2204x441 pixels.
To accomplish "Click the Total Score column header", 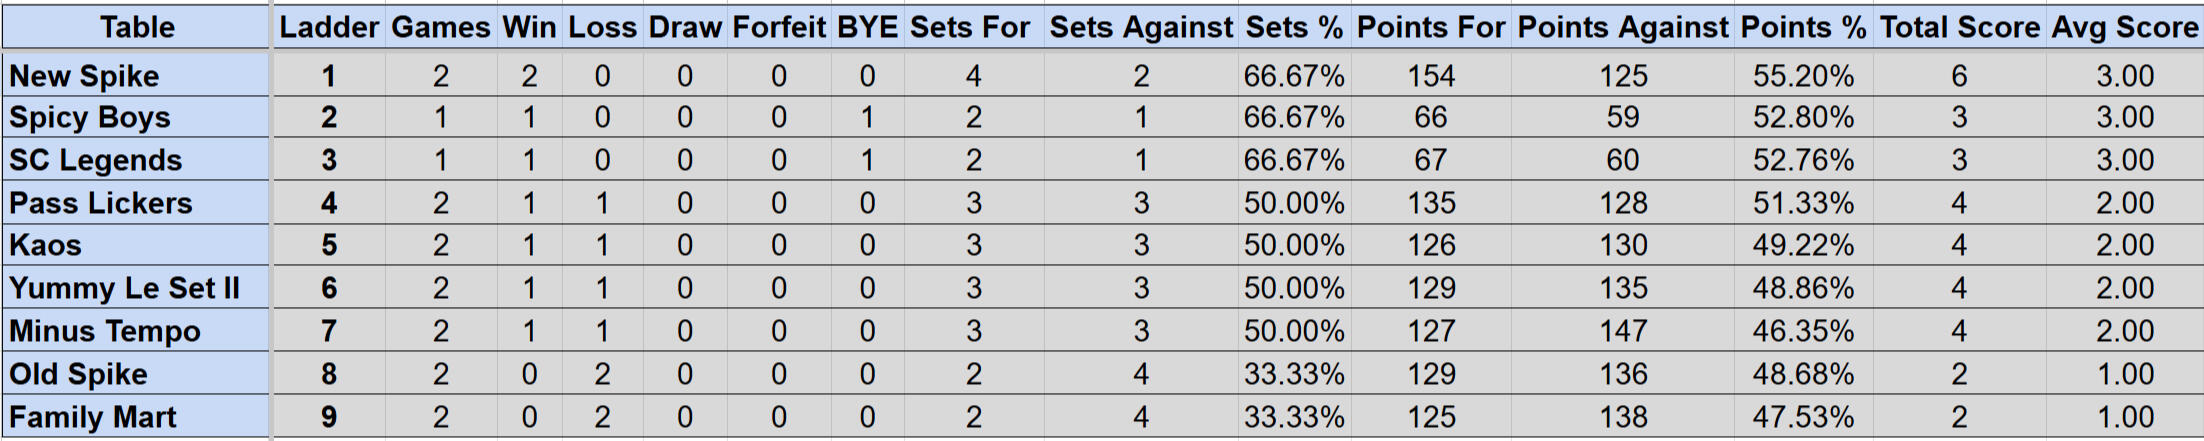I will tap(1959, 27).
